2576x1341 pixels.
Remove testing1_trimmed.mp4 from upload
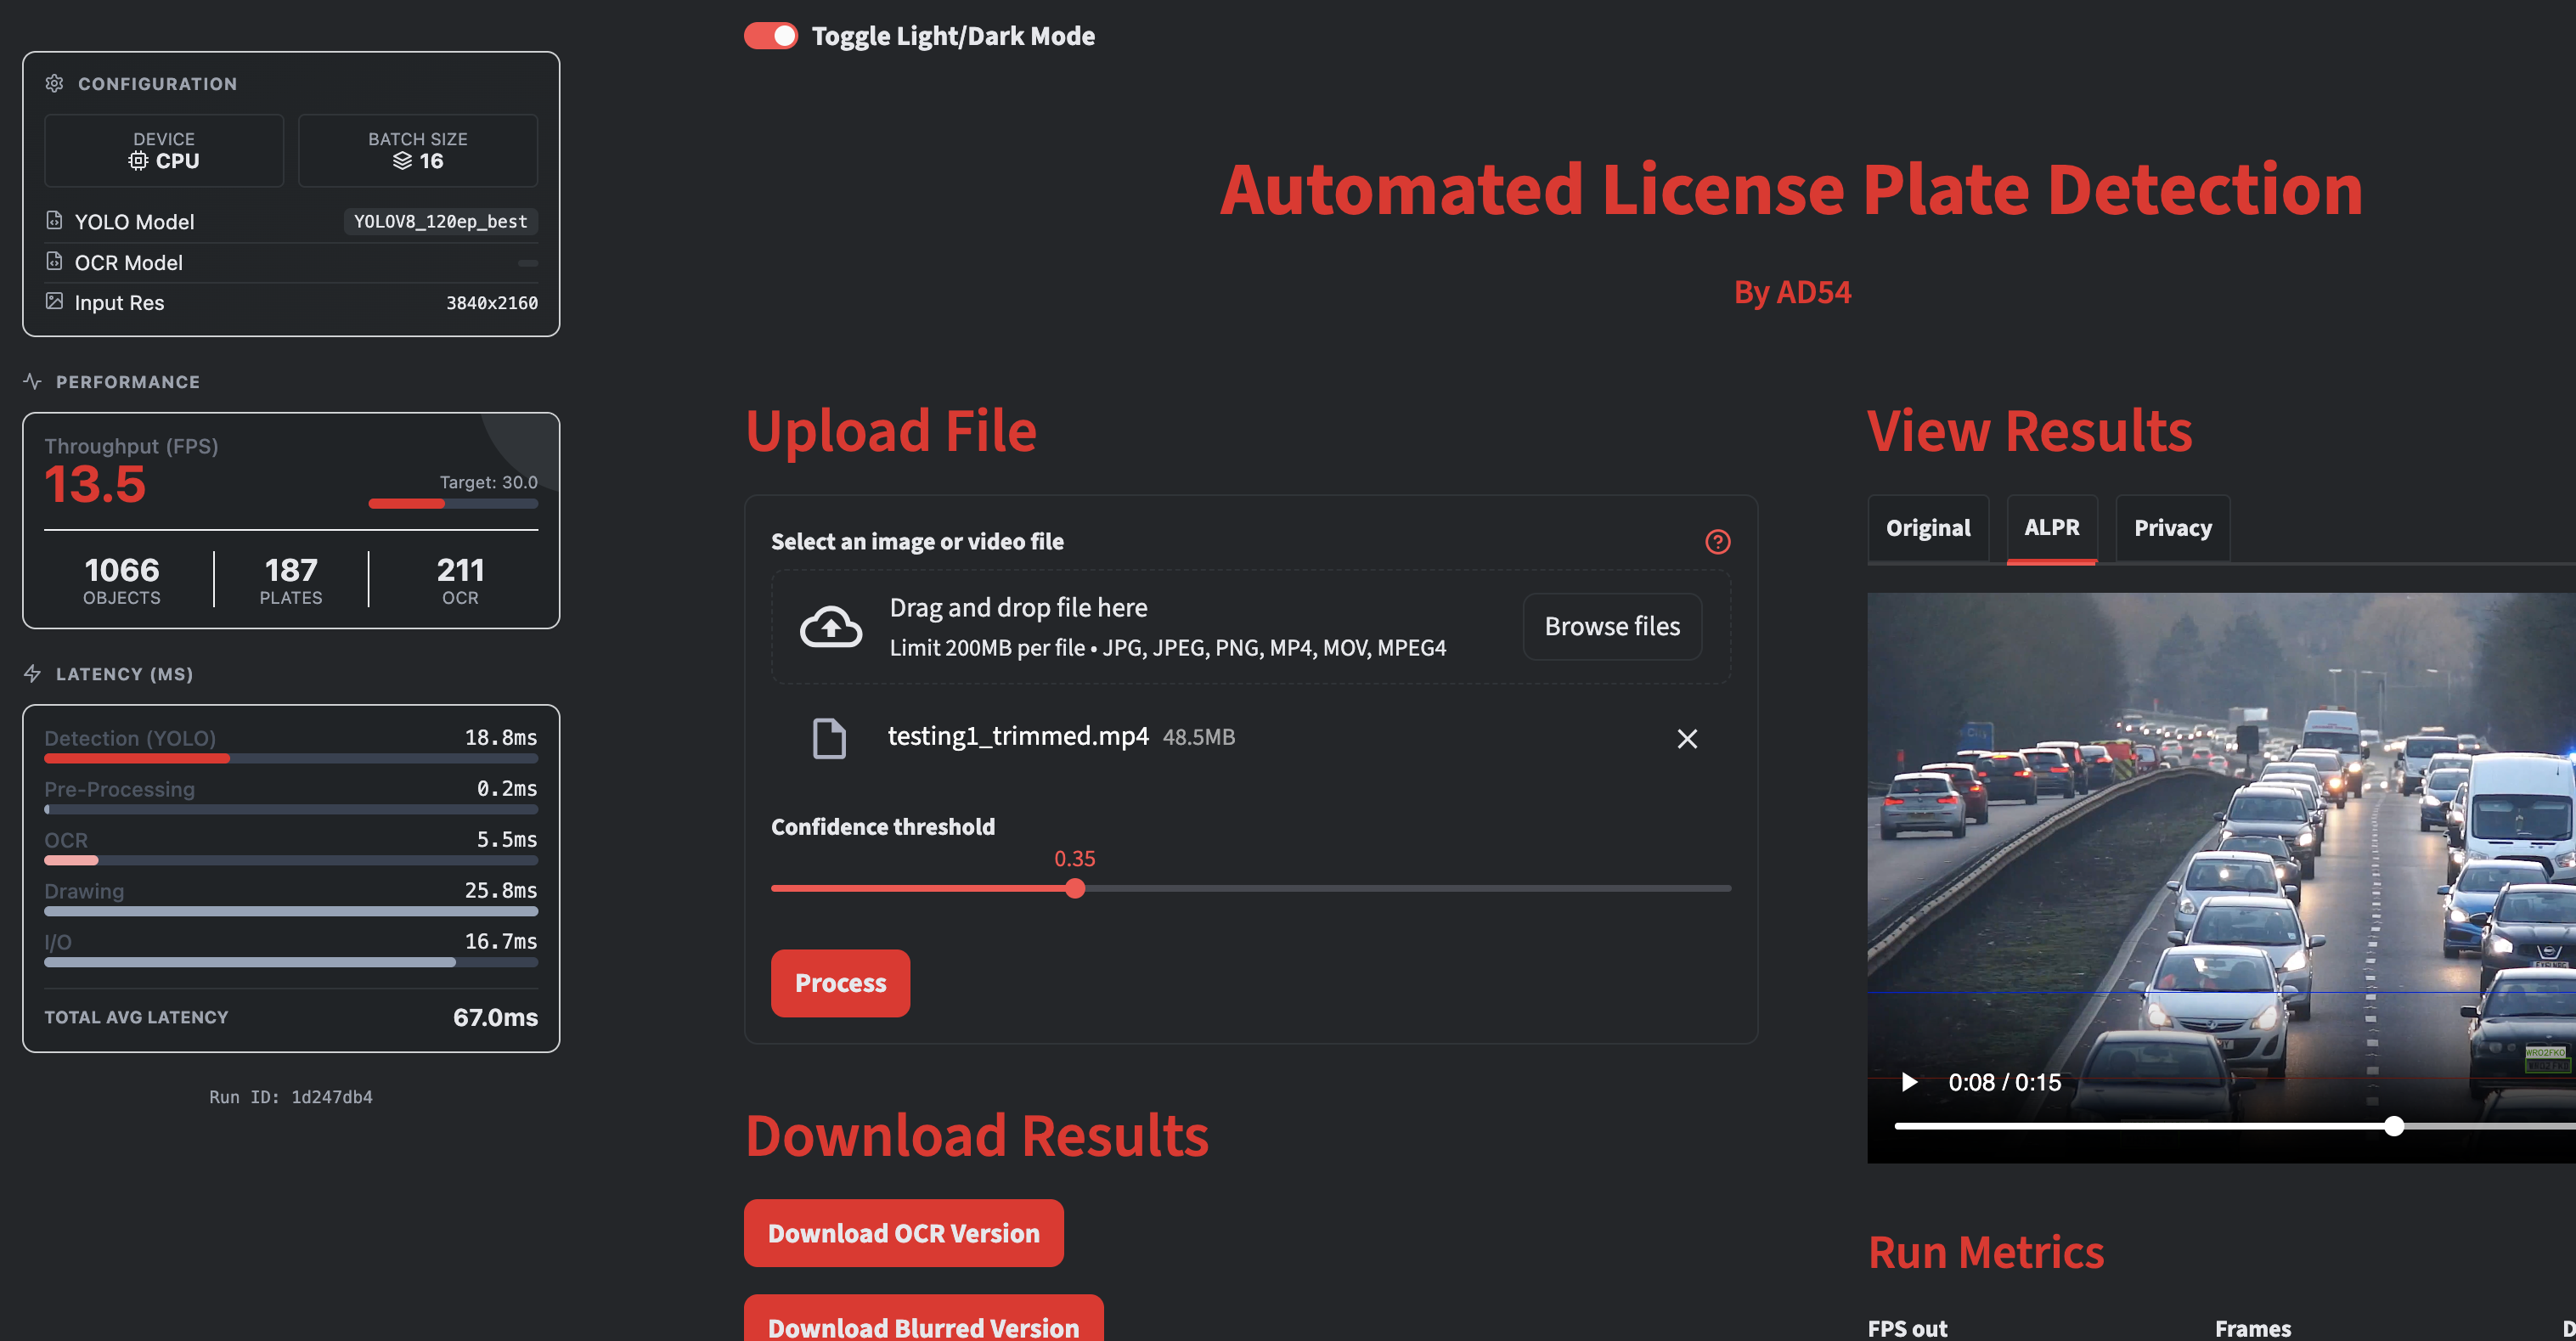click(x=1688, y=739)
